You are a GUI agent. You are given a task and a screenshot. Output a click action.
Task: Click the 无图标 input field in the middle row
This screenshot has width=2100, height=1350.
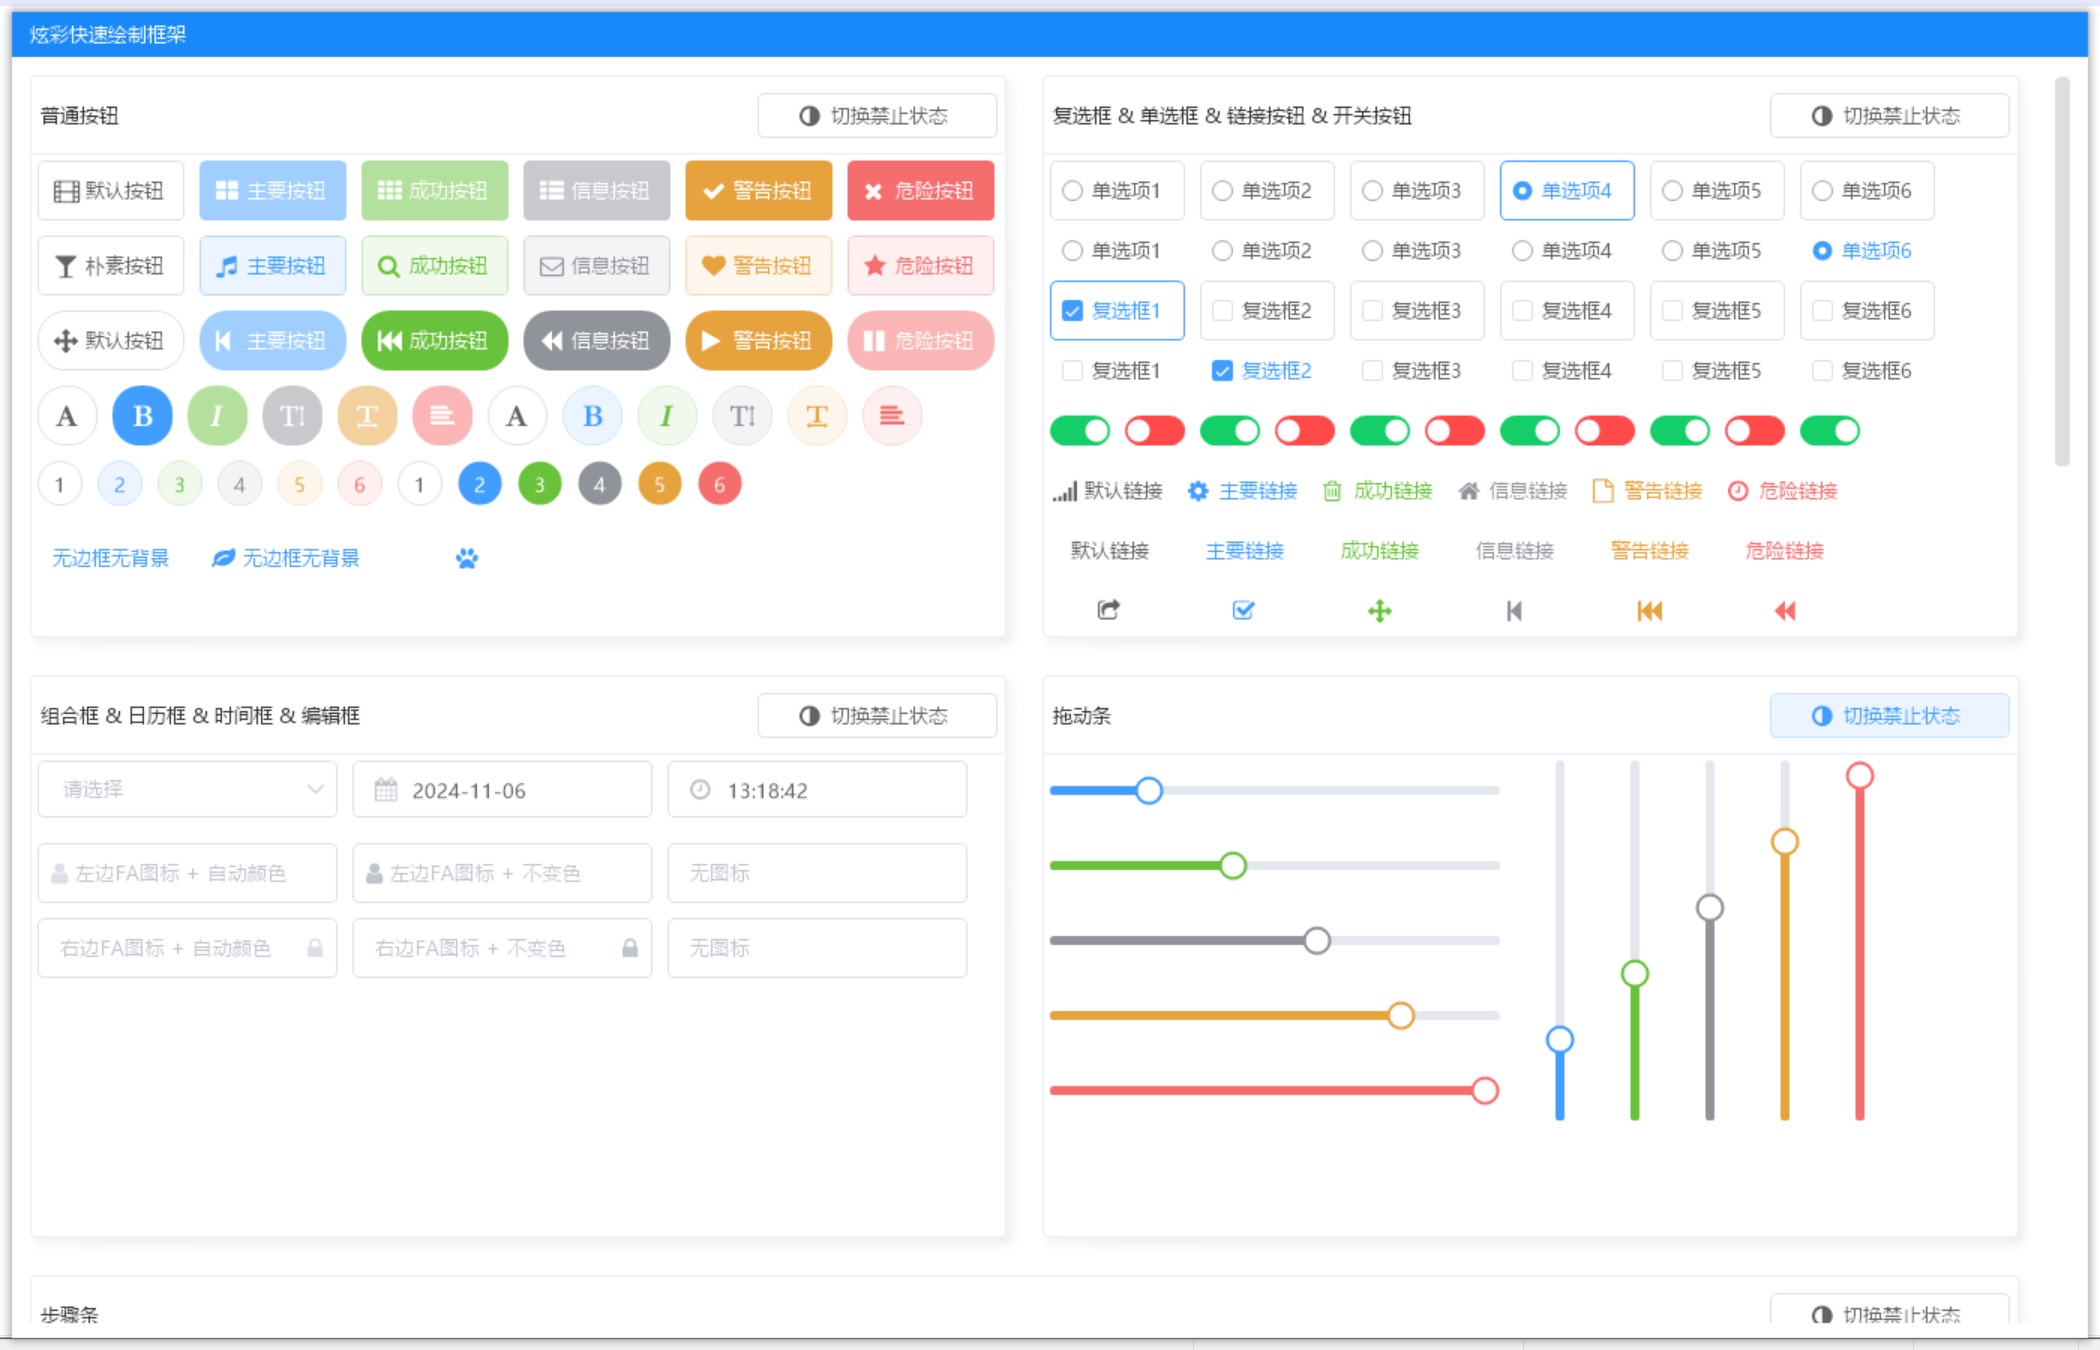point(817,873)
